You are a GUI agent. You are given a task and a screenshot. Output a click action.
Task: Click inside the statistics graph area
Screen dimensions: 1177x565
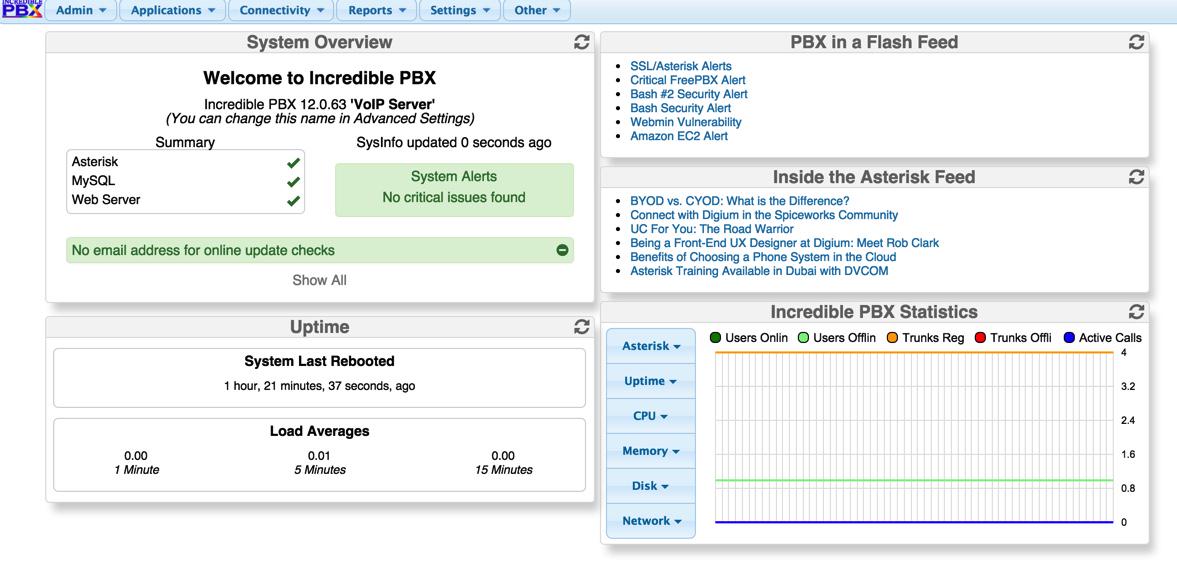tap(914, 437)
